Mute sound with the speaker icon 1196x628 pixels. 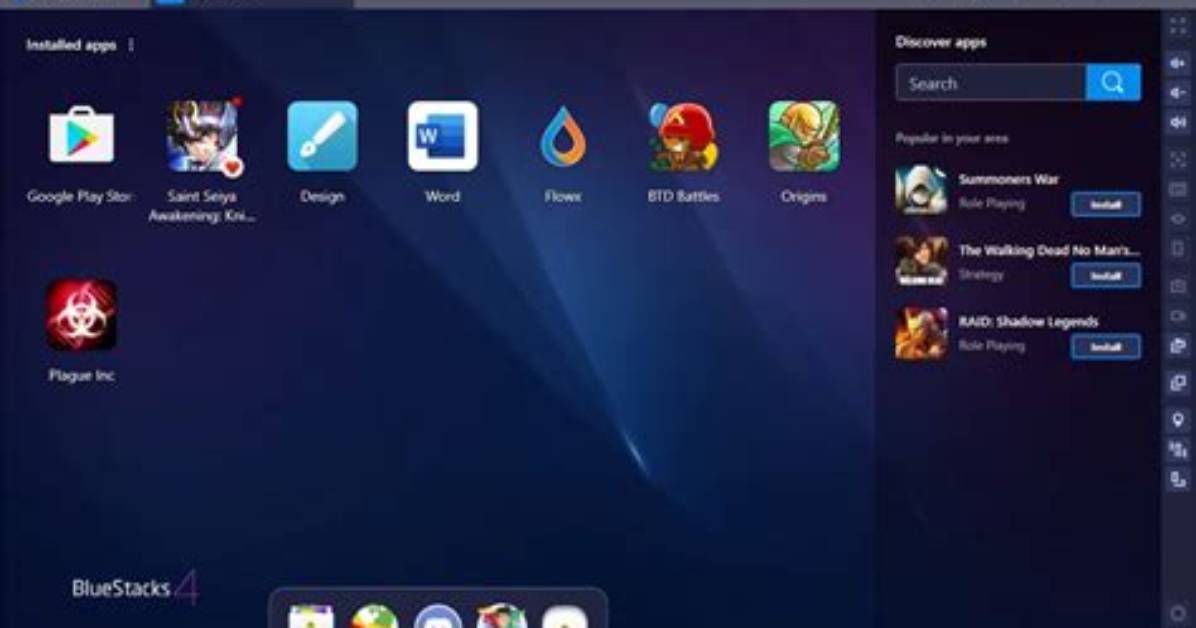click(1178, 122)
